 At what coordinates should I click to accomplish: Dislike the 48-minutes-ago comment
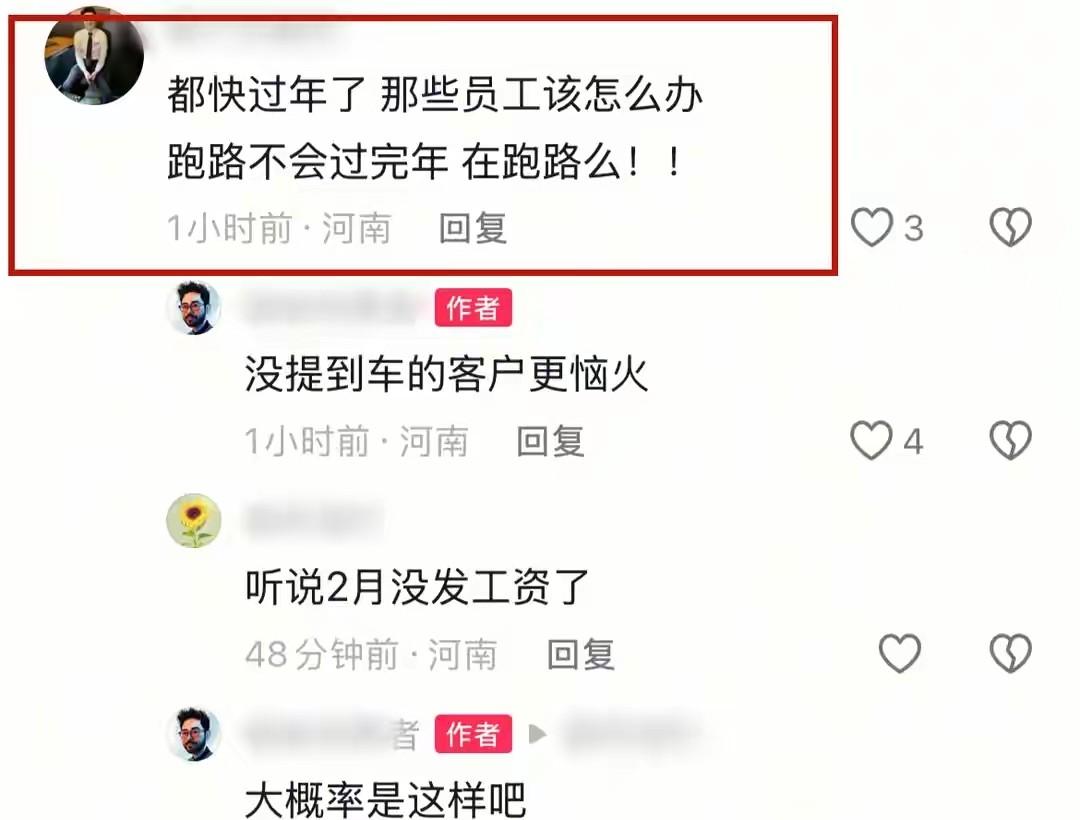pyautogui.click(x=1010, y=653)
